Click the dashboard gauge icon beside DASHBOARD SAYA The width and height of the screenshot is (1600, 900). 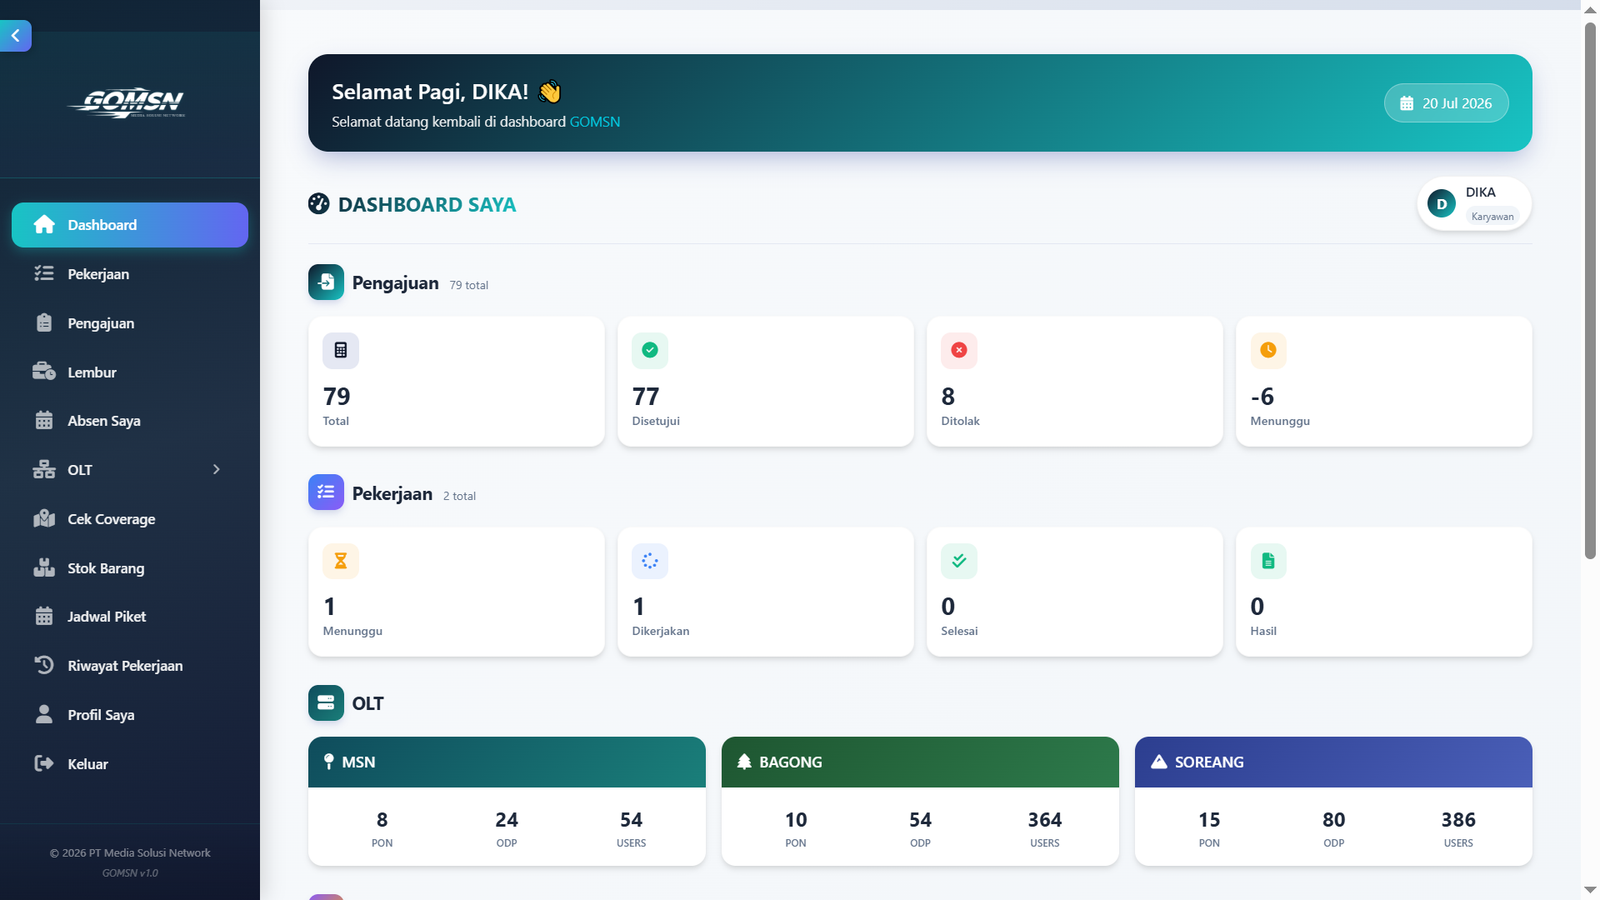tap(319, 204)
